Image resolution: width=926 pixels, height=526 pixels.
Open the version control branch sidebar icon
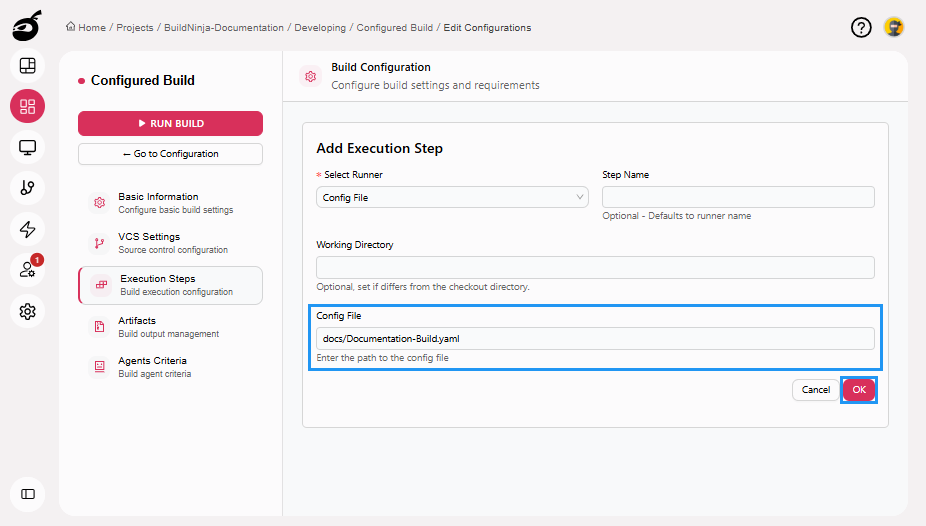27,188
